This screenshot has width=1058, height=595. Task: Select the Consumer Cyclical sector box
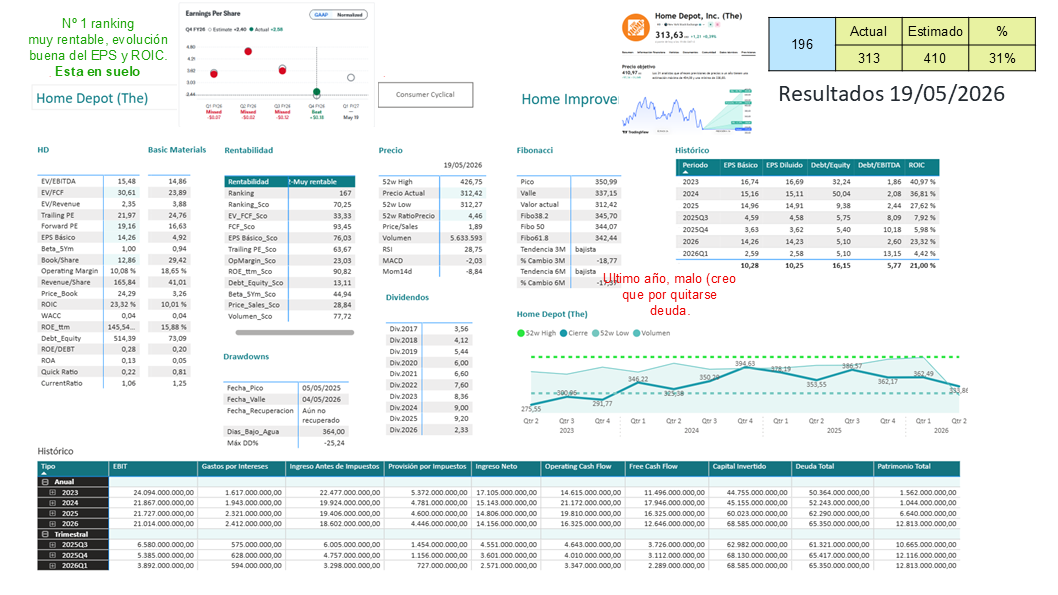(425, 94)
